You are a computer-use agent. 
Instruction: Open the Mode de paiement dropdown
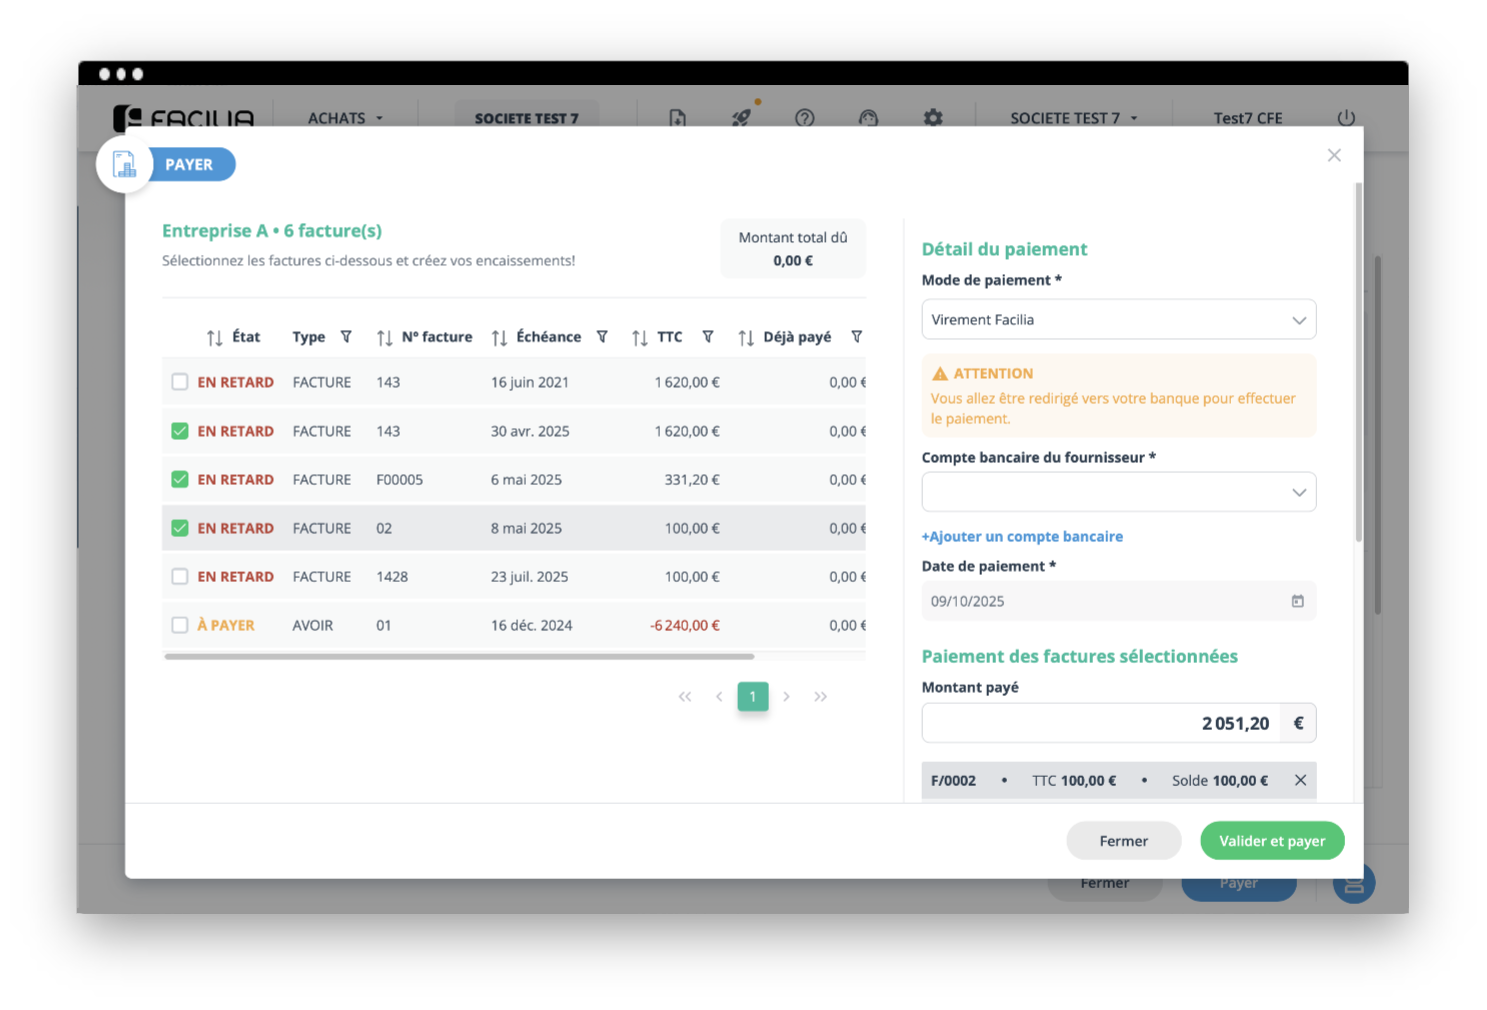[1118, 320]
